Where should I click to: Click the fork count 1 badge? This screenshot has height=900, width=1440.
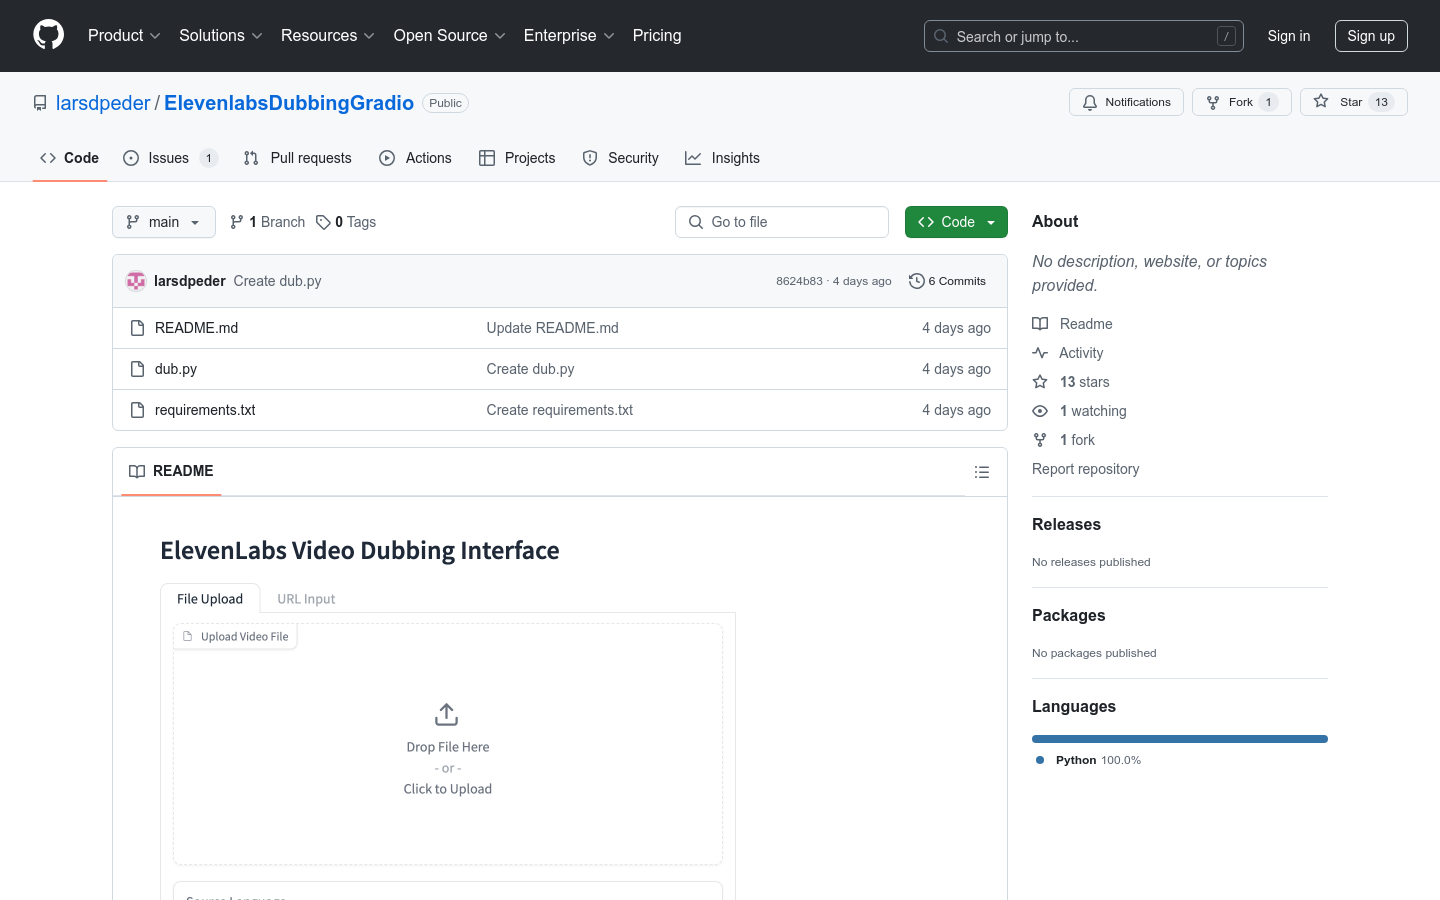1268,102
